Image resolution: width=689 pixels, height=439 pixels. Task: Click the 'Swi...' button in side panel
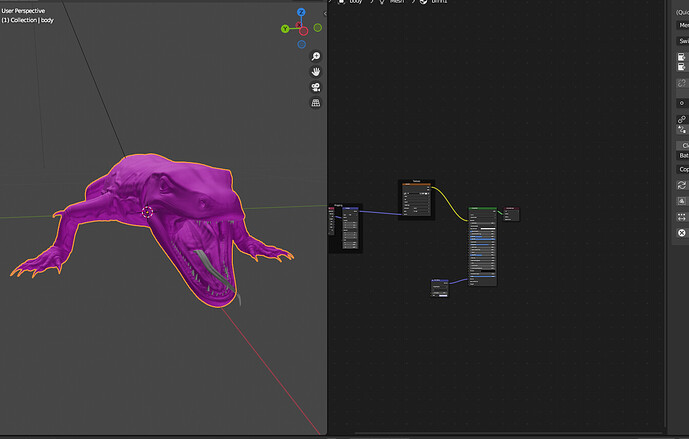coord(682,41)
